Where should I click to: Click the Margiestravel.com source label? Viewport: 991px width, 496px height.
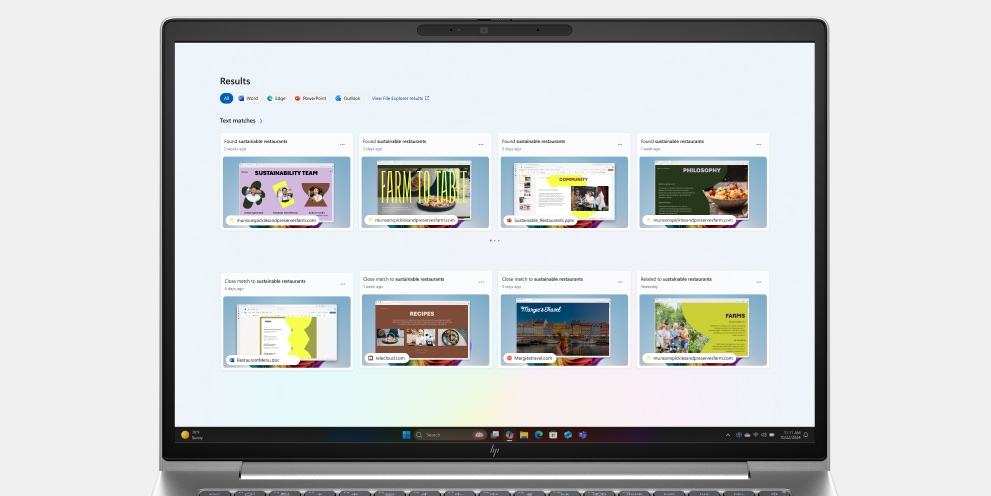[x=530, y=358]
